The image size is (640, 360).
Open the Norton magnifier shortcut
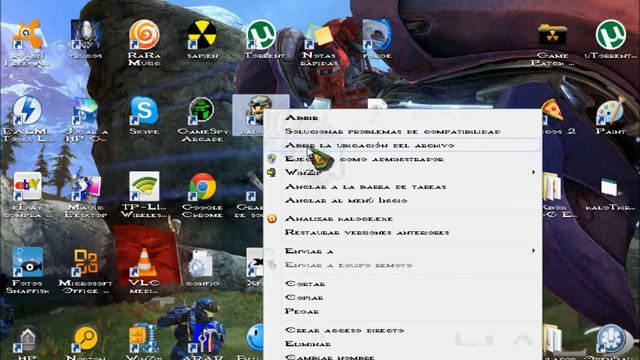click(86, 339)
